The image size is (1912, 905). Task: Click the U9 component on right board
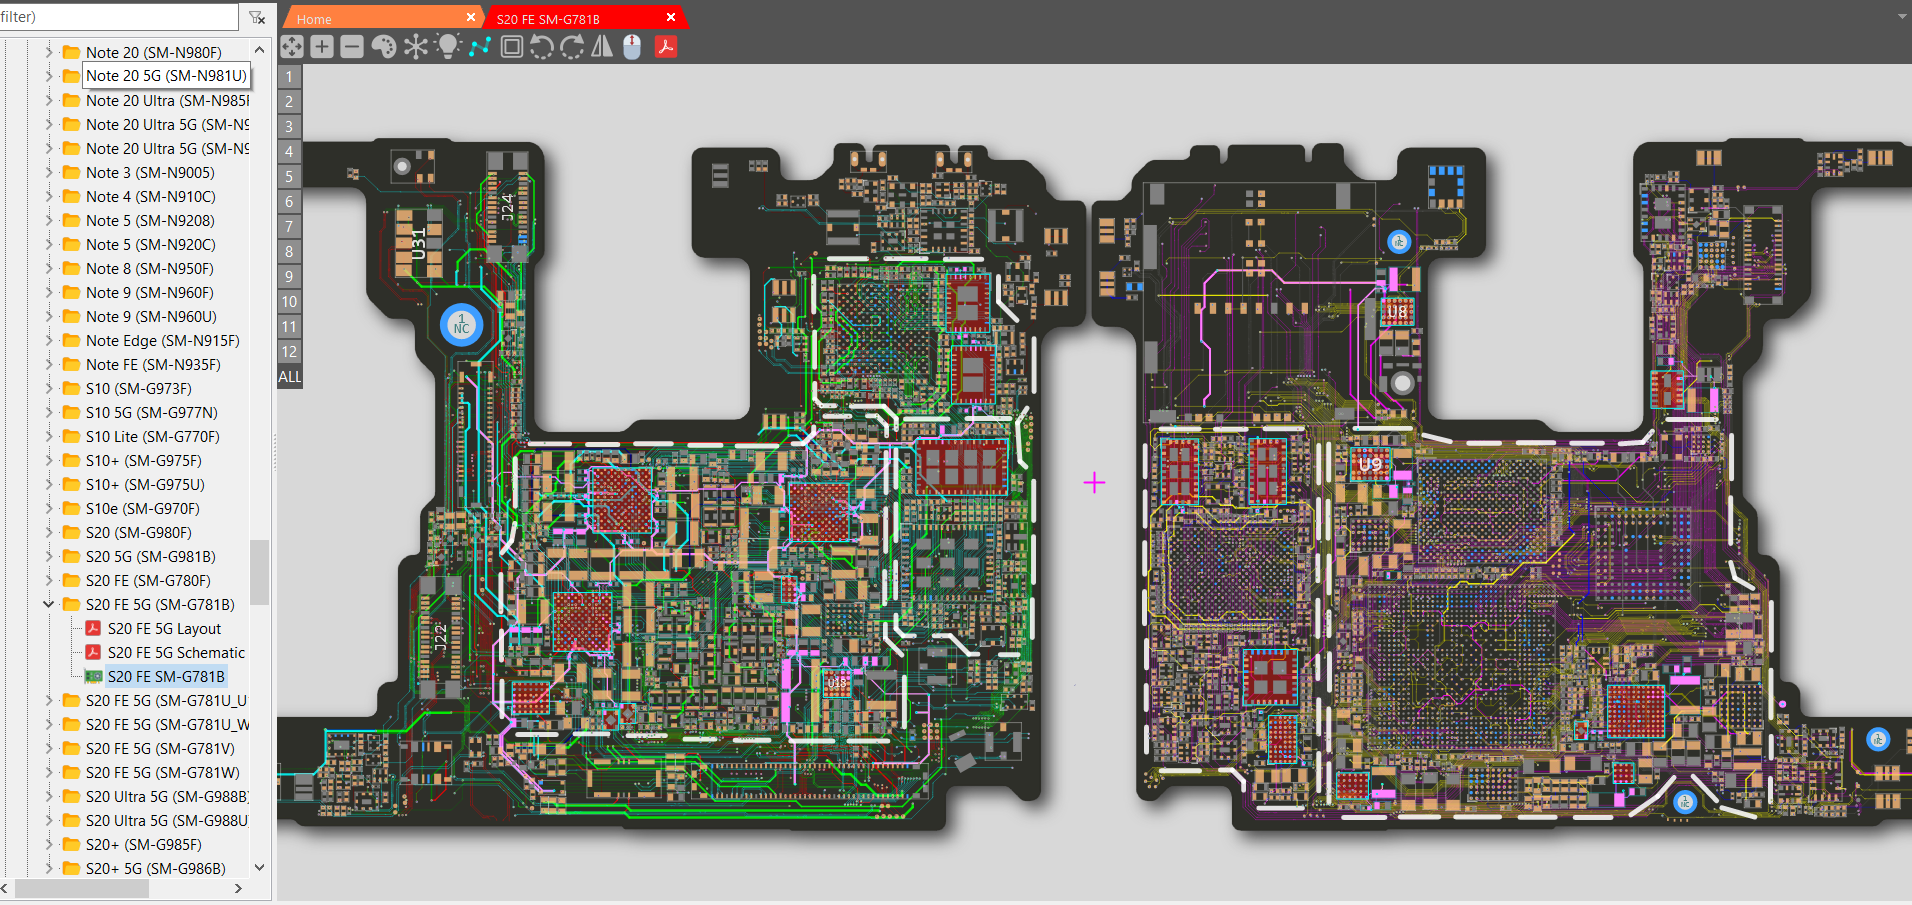tap(1370, 465)
